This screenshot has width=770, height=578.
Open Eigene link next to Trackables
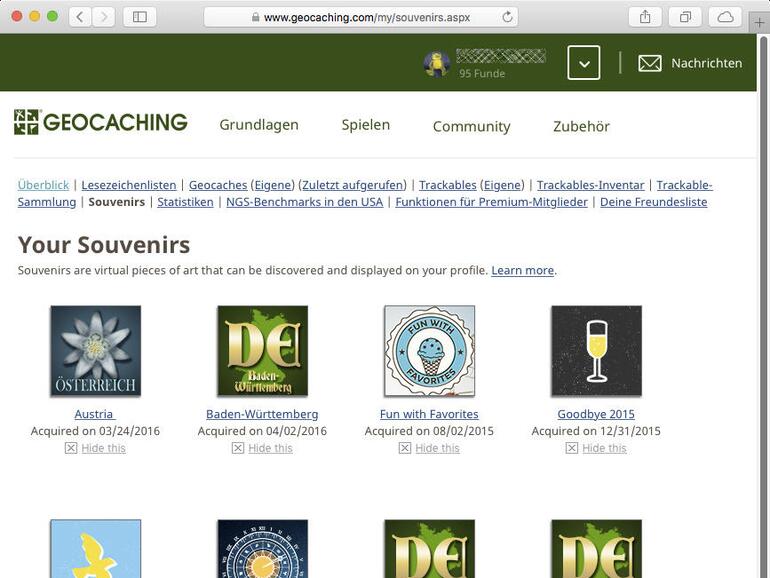[x=502, y=185]
